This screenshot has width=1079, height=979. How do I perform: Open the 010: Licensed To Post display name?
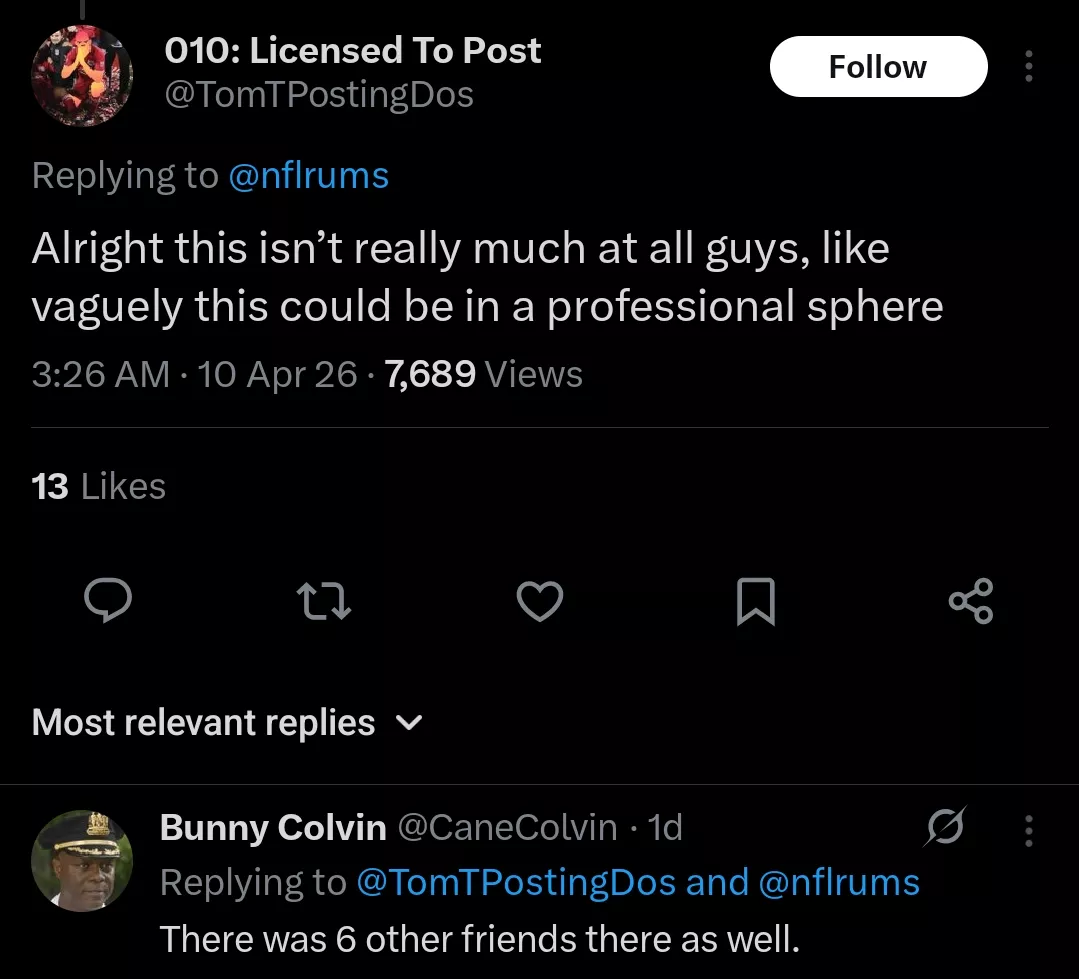(352, 51)
